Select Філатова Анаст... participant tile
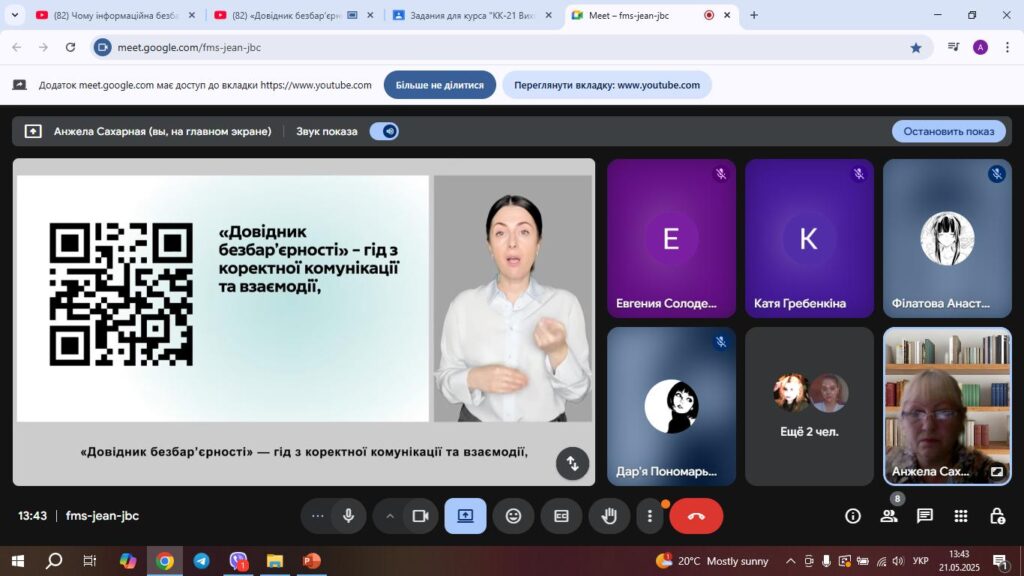1024x576 pixels. [x=947, y=238]
